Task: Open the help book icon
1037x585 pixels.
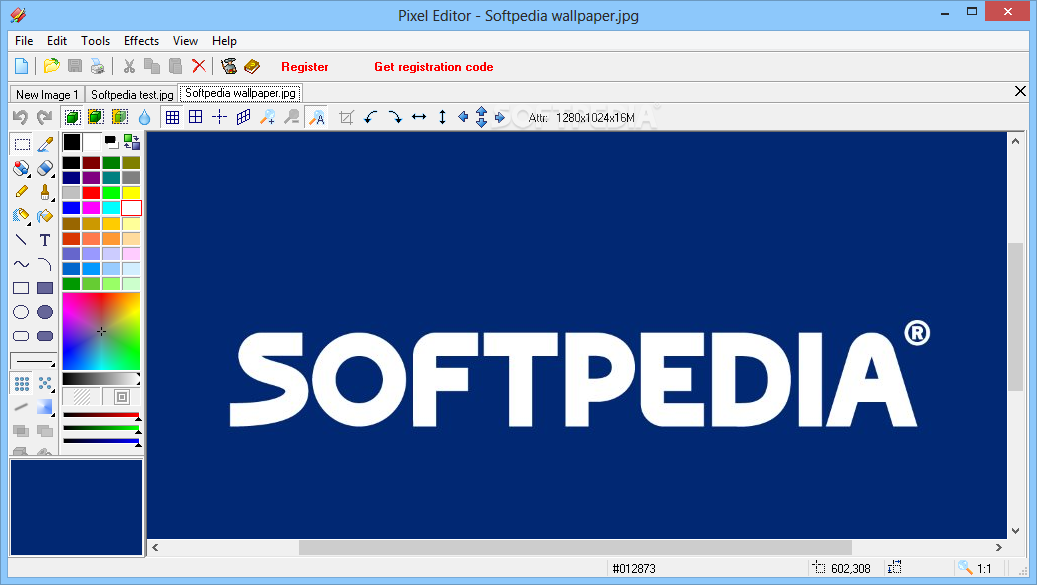Action: tap(252, 66)
